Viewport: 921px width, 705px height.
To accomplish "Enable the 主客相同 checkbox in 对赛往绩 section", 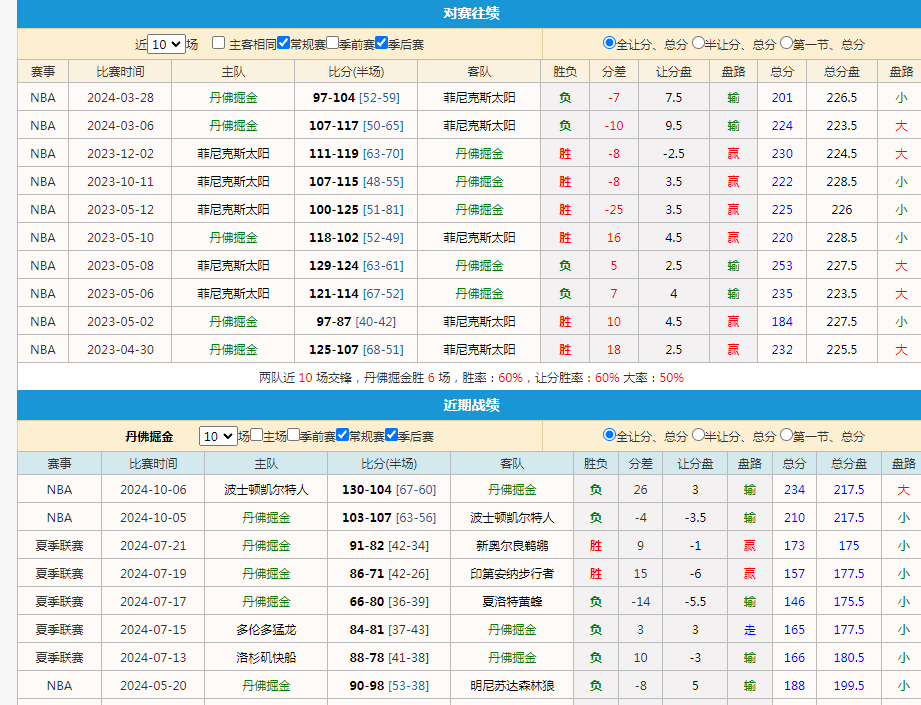I will 216,43.
